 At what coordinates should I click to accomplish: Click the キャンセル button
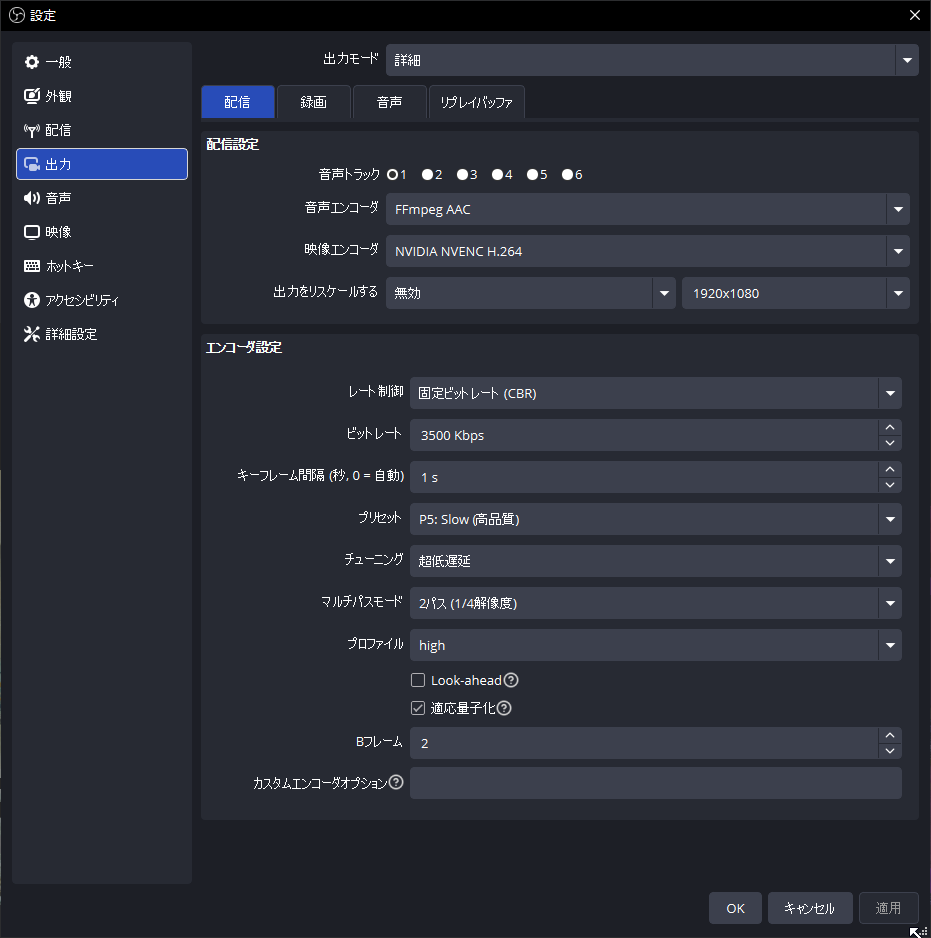click(x=810, y=908)
